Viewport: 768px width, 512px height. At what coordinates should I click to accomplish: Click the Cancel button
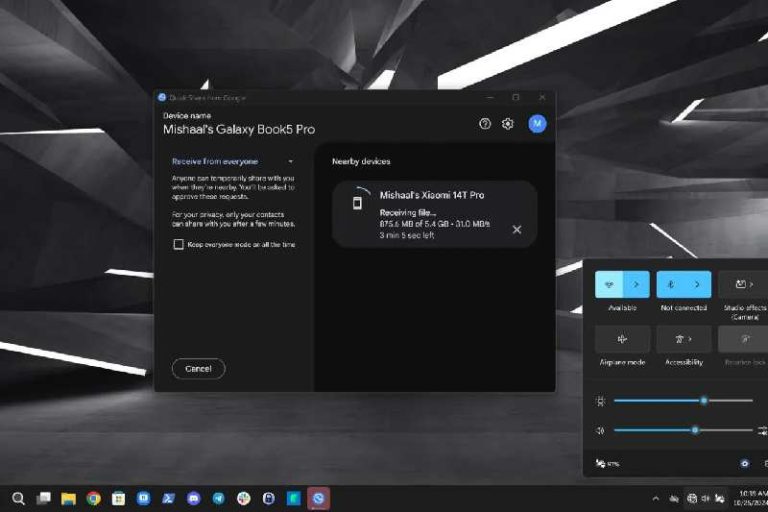(x=198, y=369)
